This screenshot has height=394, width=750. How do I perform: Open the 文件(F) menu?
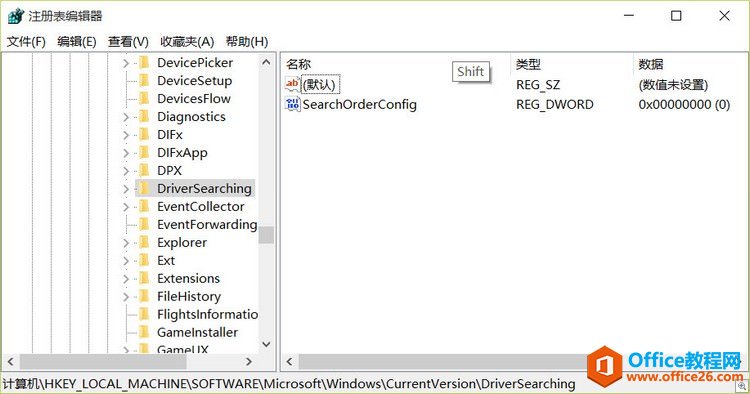click(x=26, y=42)
